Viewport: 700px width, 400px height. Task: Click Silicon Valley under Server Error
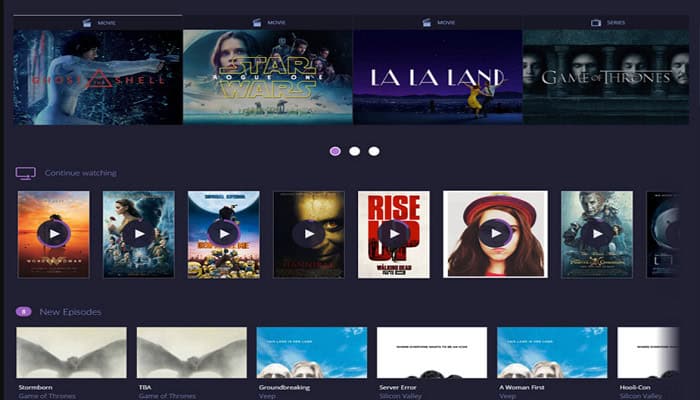tap(400, 396)
